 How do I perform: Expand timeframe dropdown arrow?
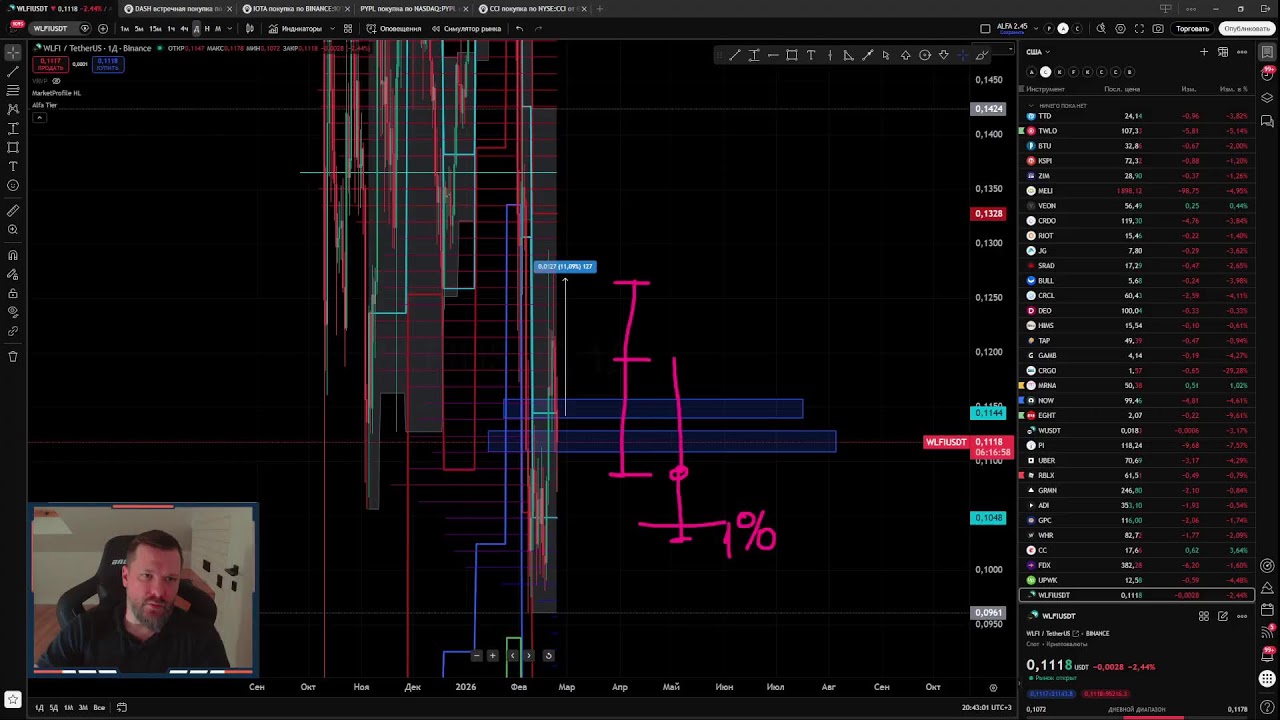[229, 28]
